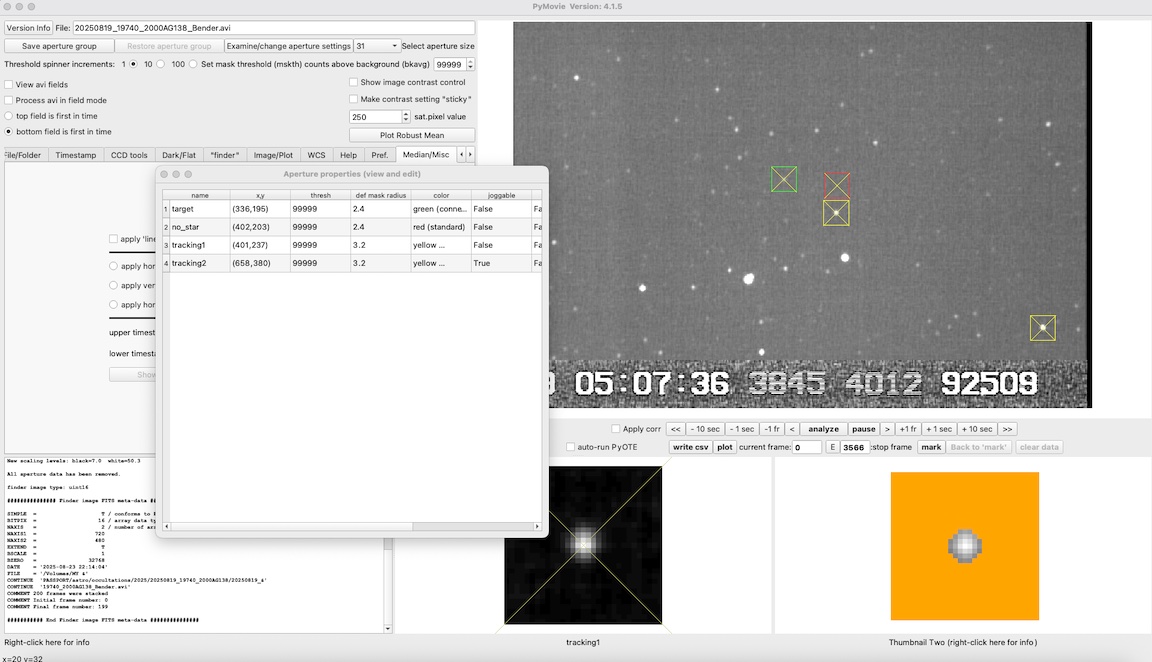Enable View avi fields checkbox
1152x662 pixels.
[9, 85]
